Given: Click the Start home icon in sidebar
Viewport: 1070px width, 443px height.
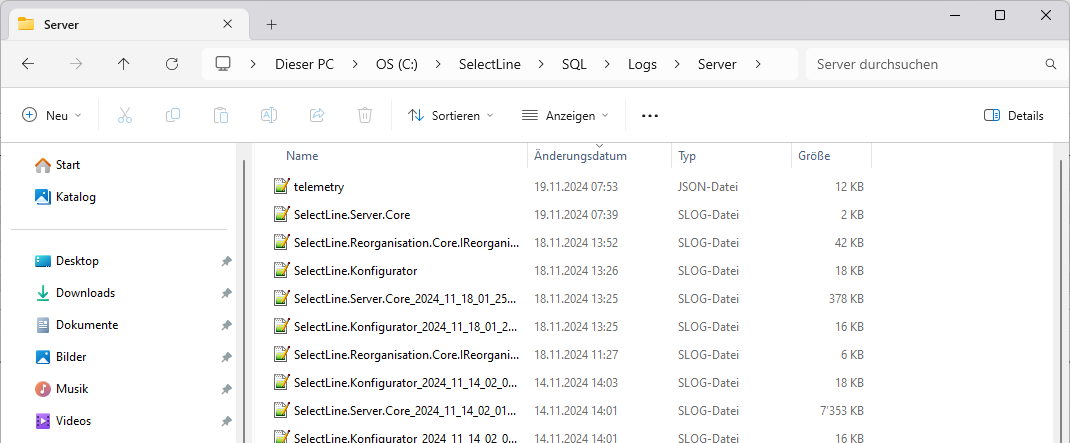Looking at the screenshot, I should (43, 165).
